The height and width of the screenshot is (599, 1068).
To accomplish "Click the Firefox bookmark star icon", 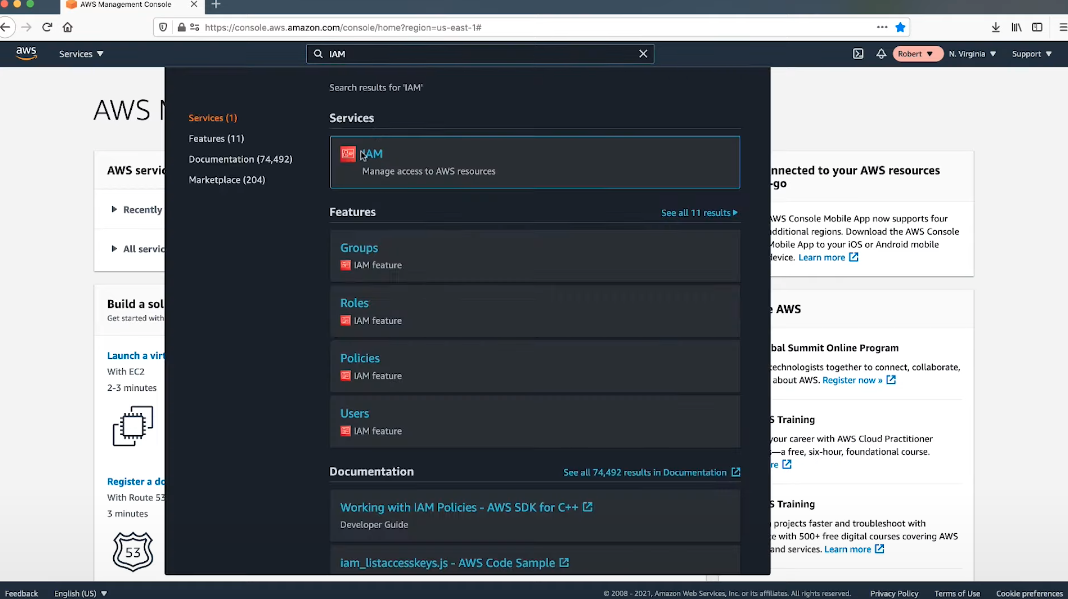I will (x=900, y=27).
